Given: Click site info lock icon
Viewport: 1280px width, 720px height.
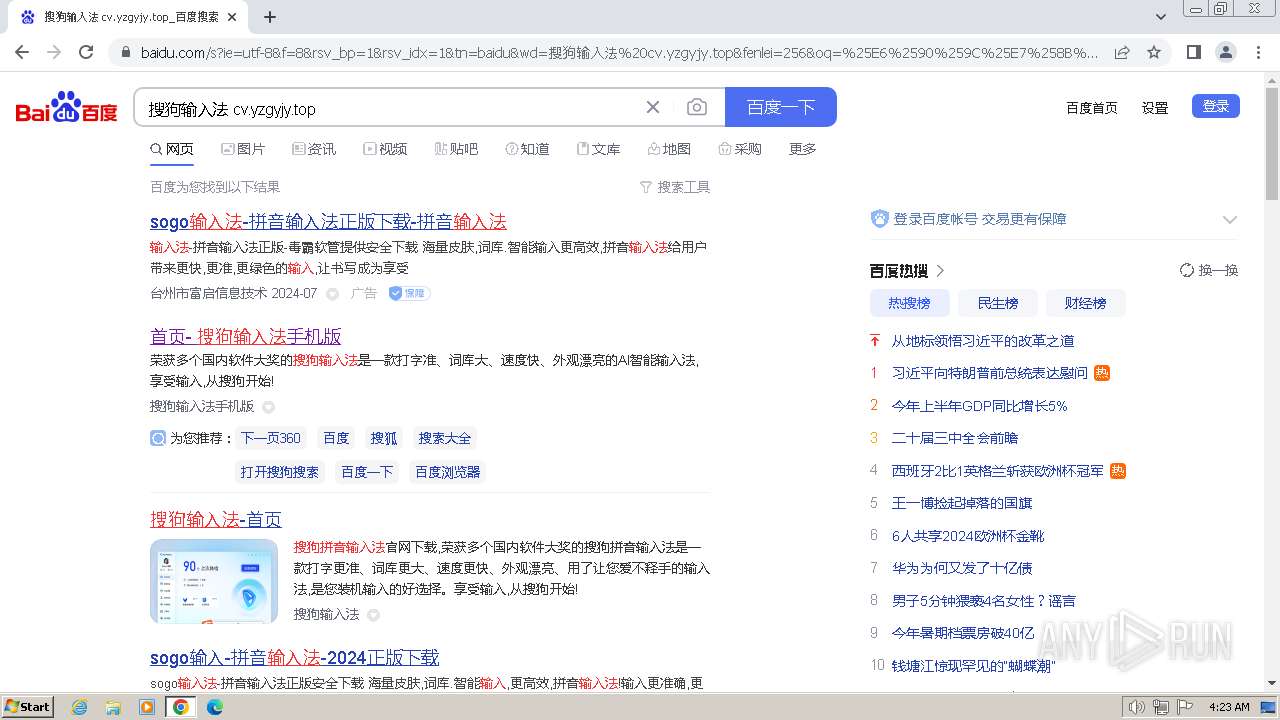Looking at the screenshot, I should point(125,52).
